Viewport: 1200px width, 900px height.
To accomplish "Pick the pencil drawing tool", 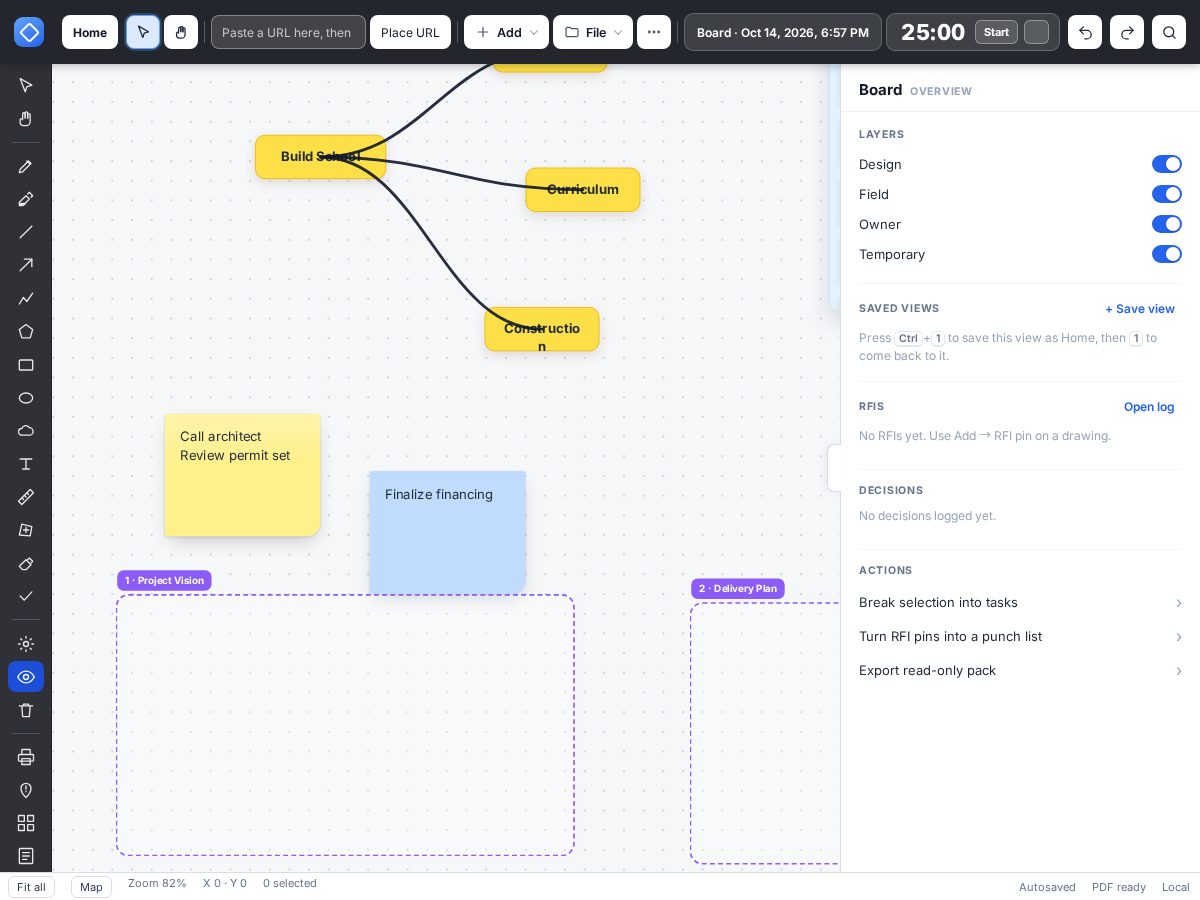I will tap(26, 166).
